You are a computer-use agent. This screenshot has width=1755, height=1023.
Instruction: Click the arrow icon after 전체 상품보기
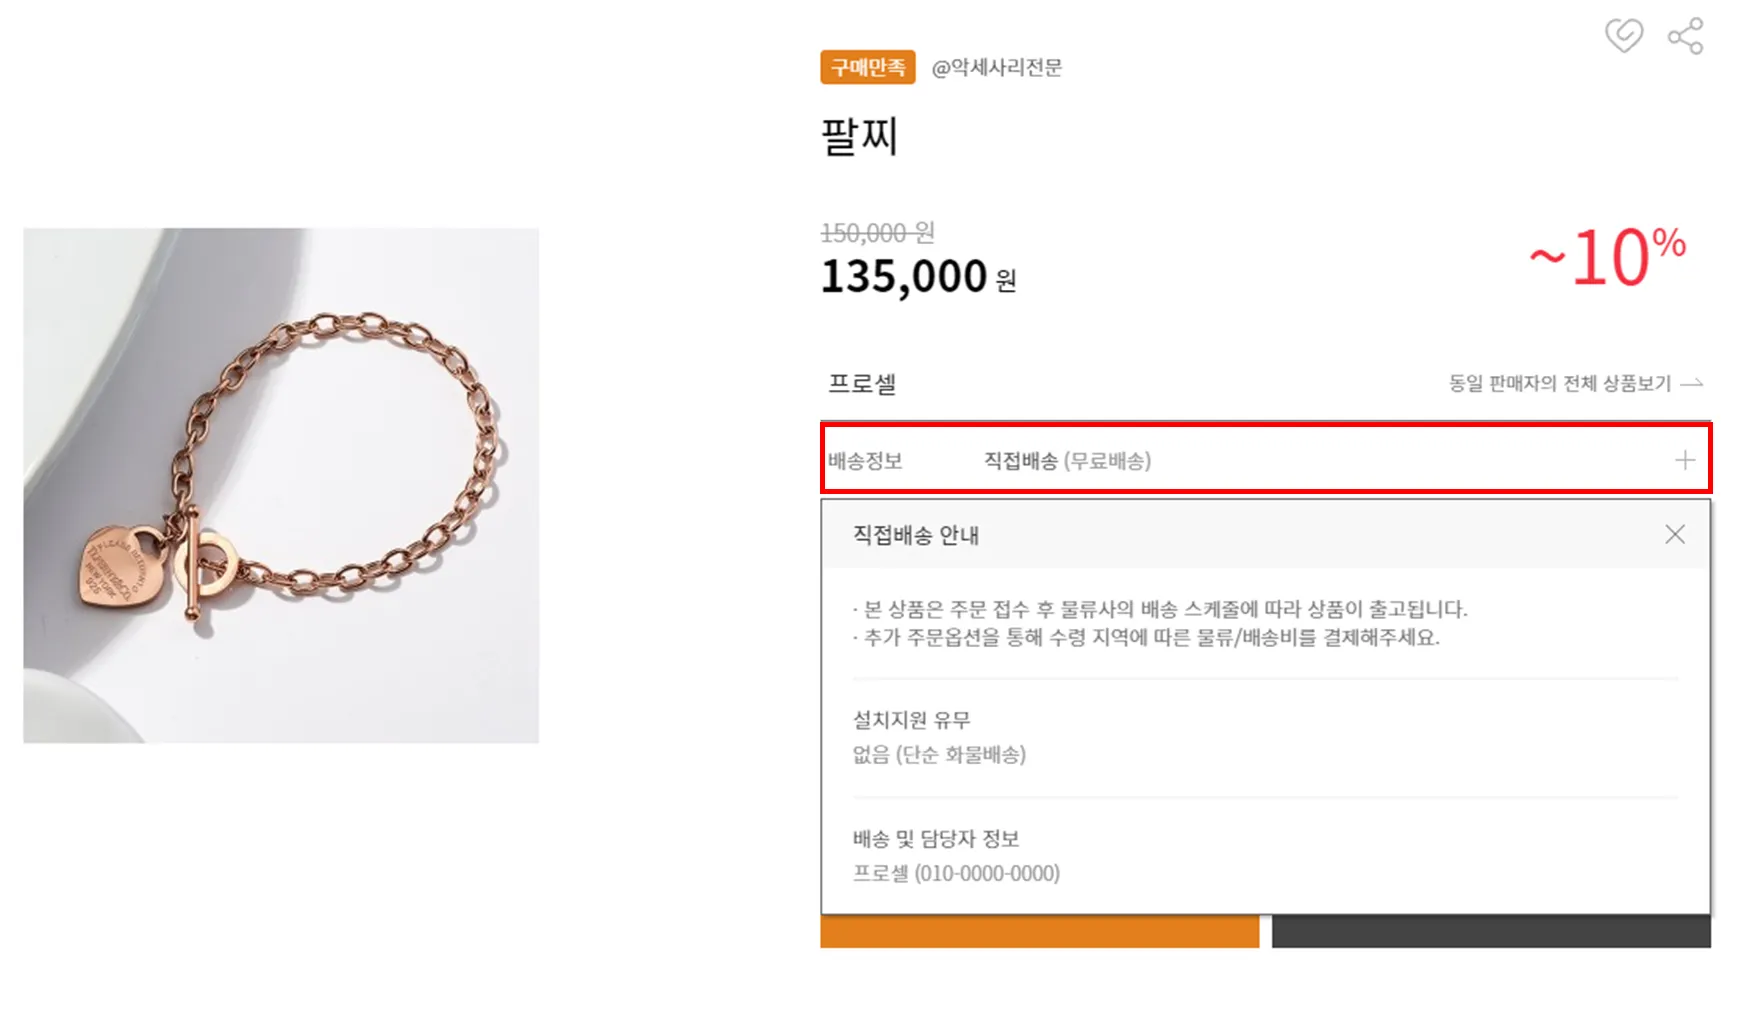coord(1692,383)
